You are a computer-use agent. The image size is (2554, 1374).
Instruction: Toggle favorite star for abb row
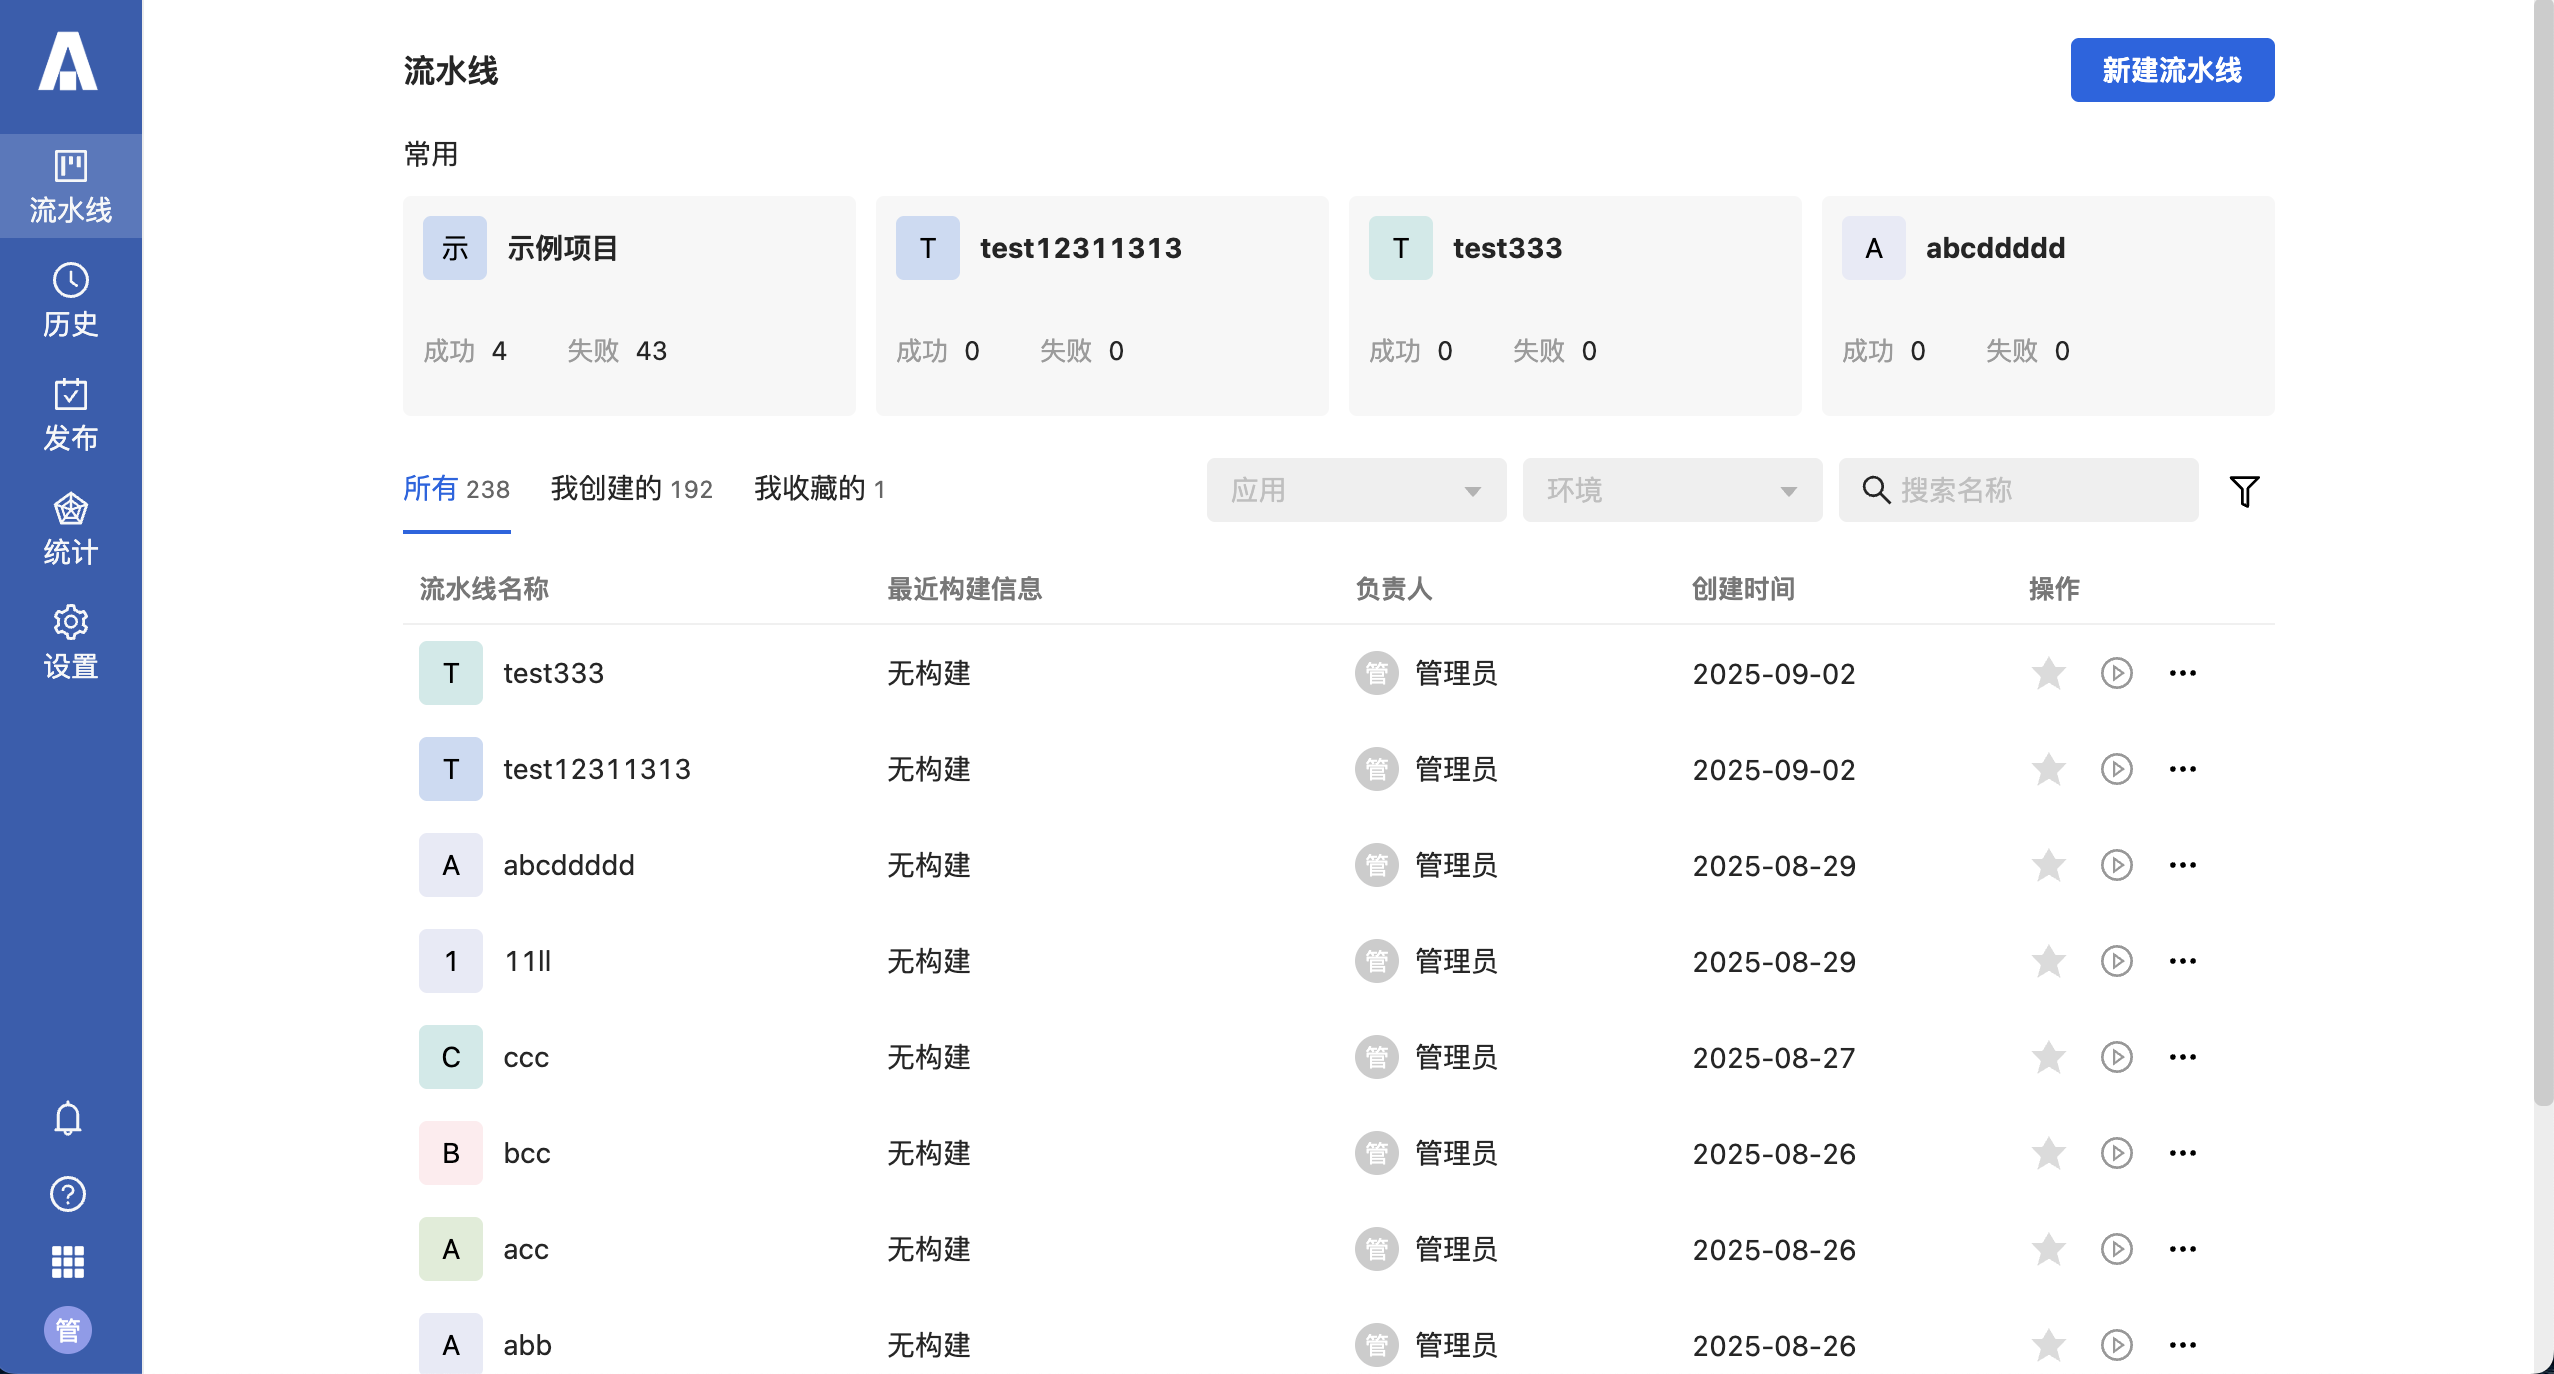click(2048, 1345)
